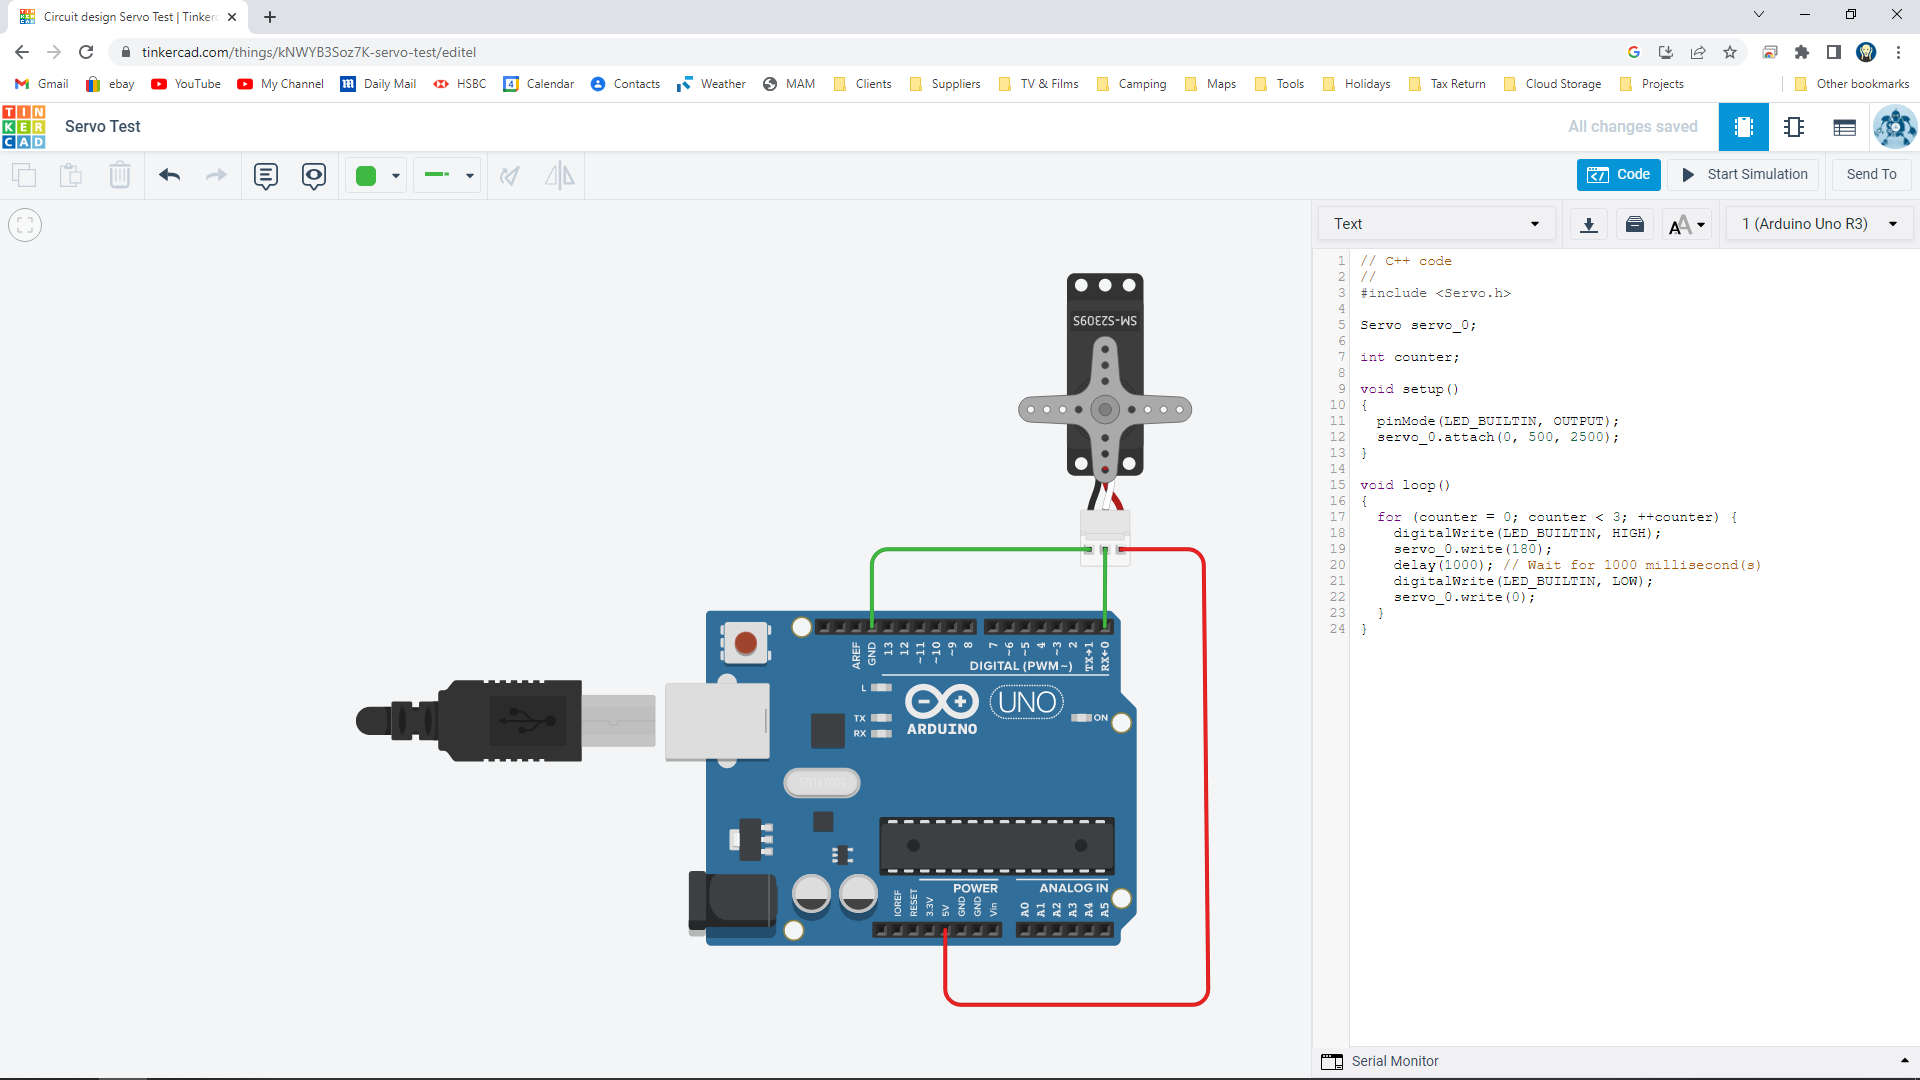Expand the Text code mode dropdown
The image size is (1920, 1080).
click(x=1436, y=224)
